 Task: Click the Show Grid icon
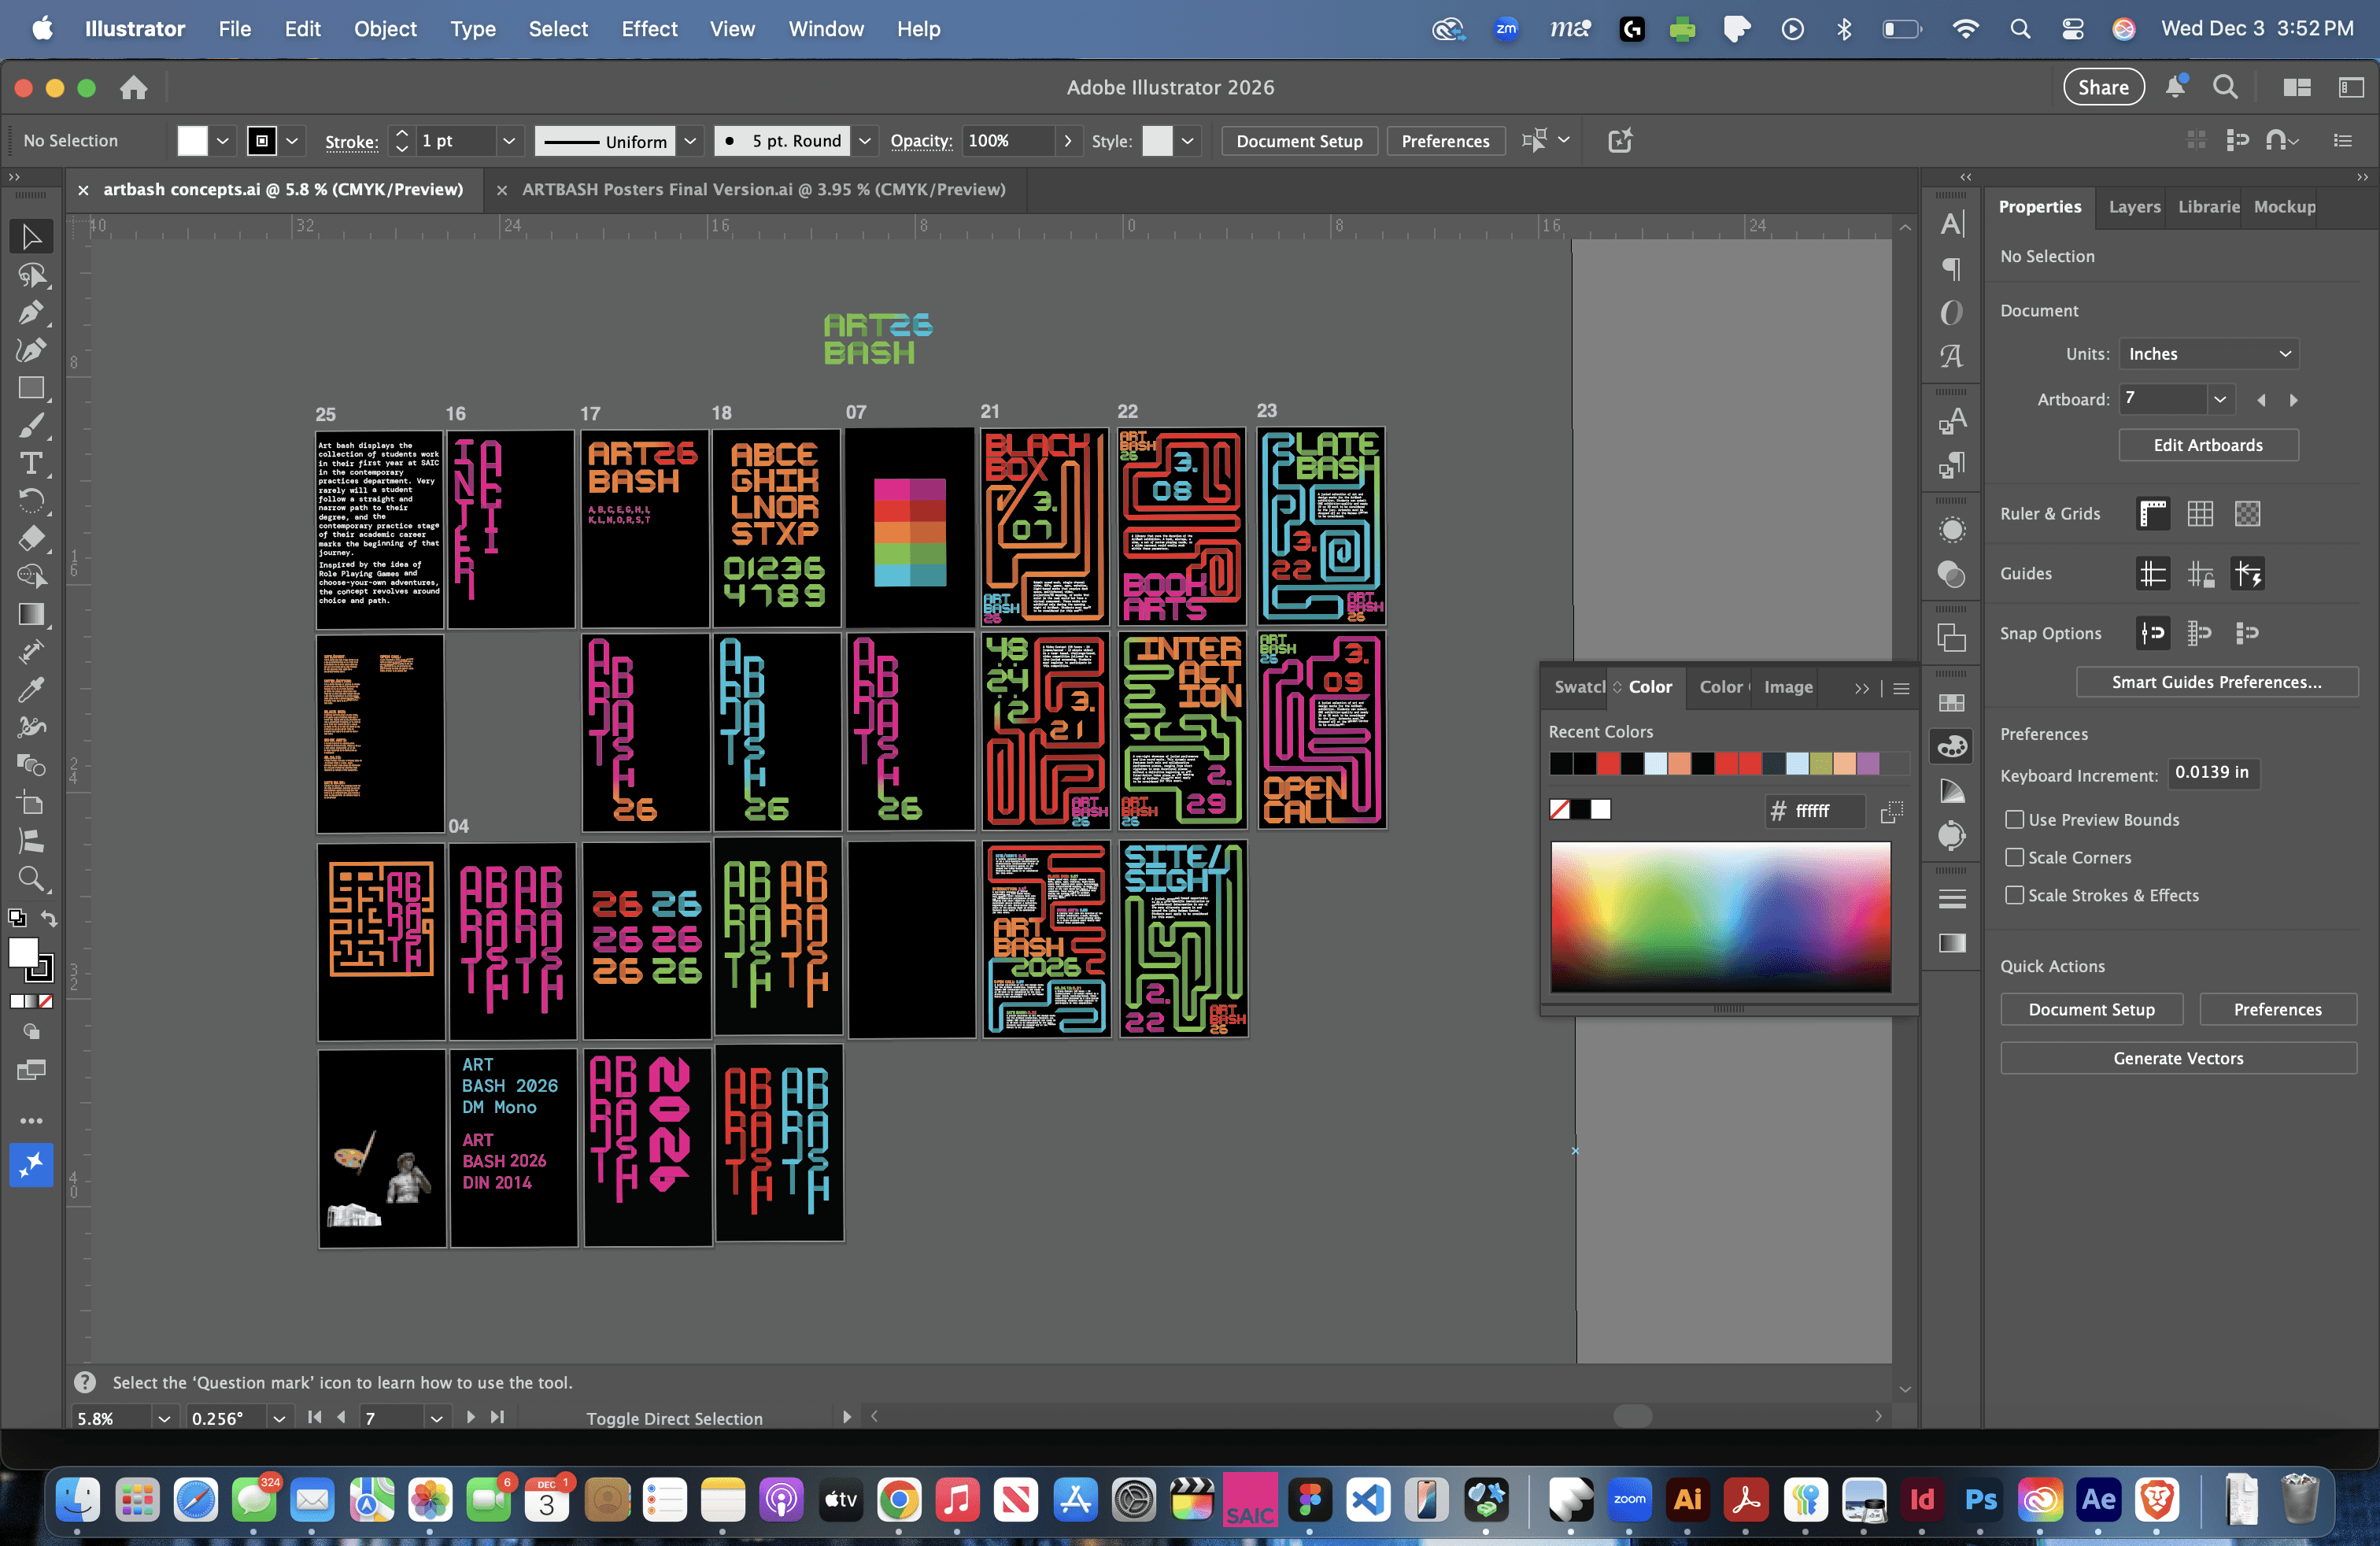coord(2200,514)
